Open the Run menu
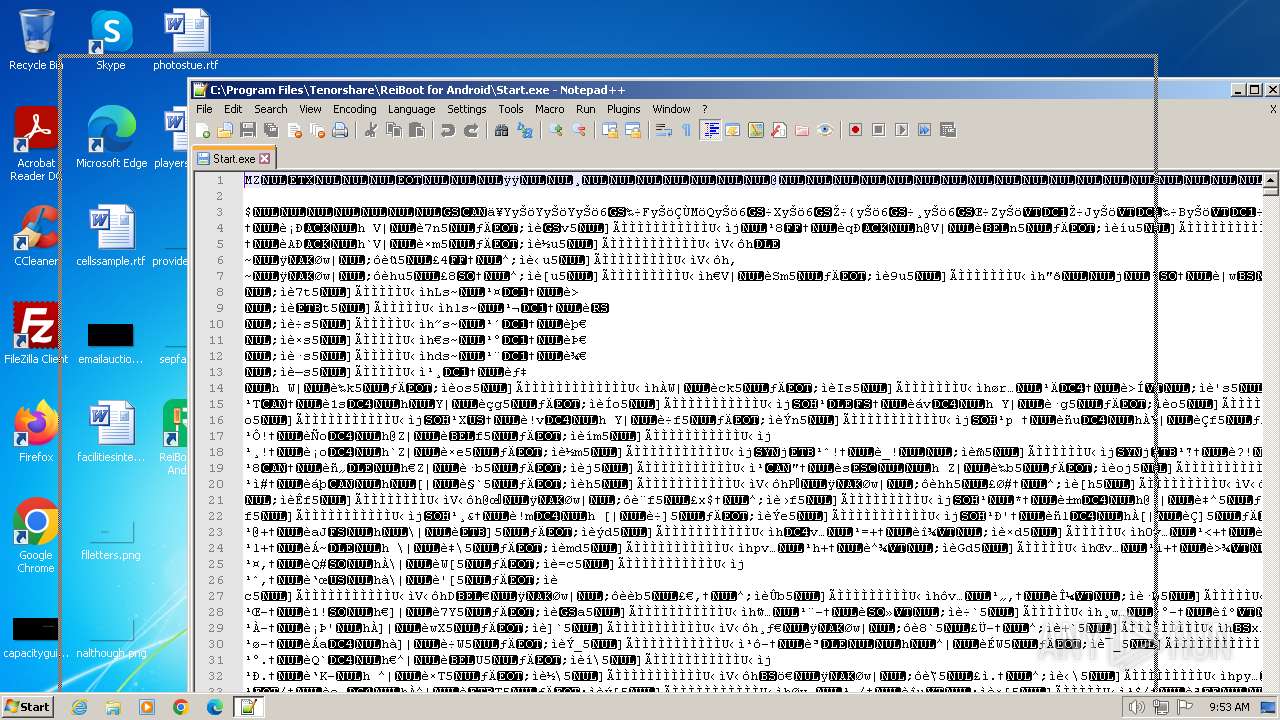This screenshot has width=1280, height=720. 585,109
